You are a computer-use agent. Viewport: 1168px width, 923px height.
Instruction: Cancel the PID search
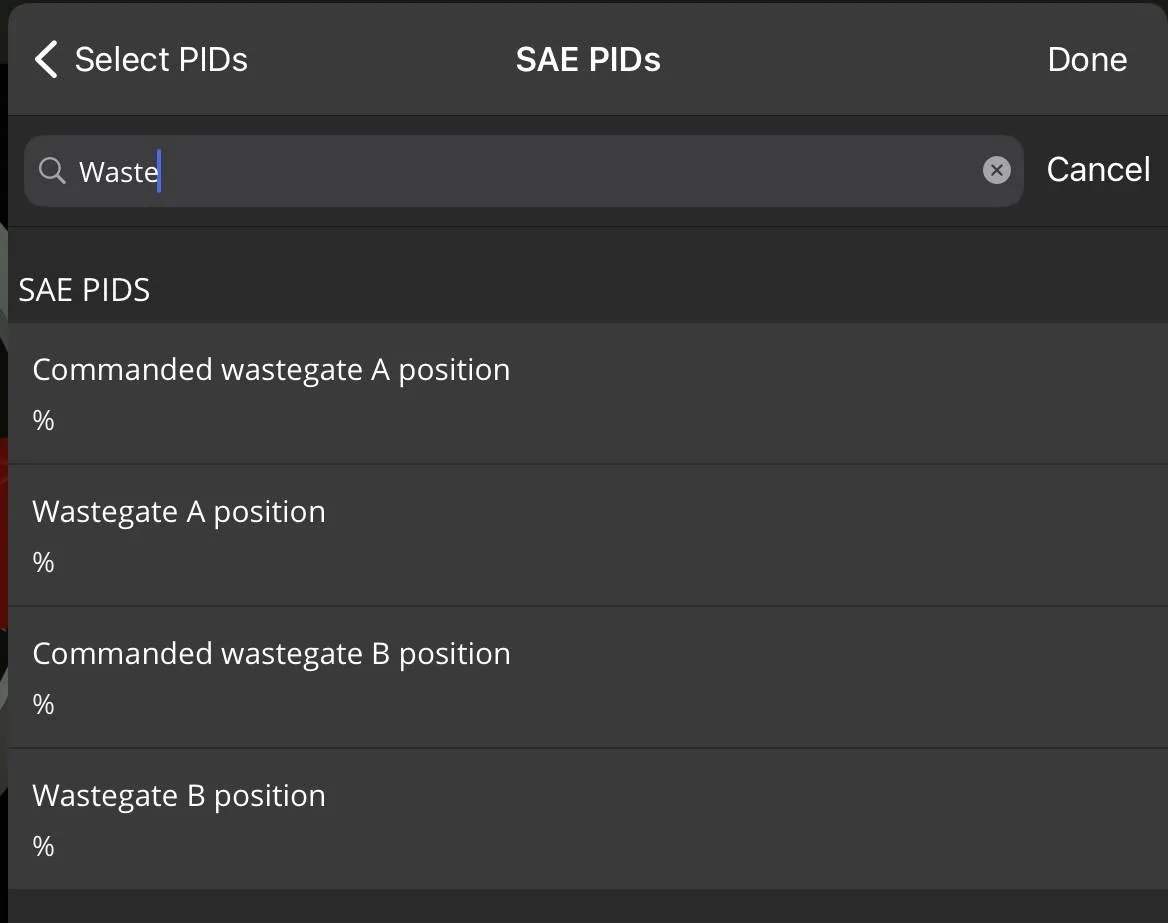1097,170
